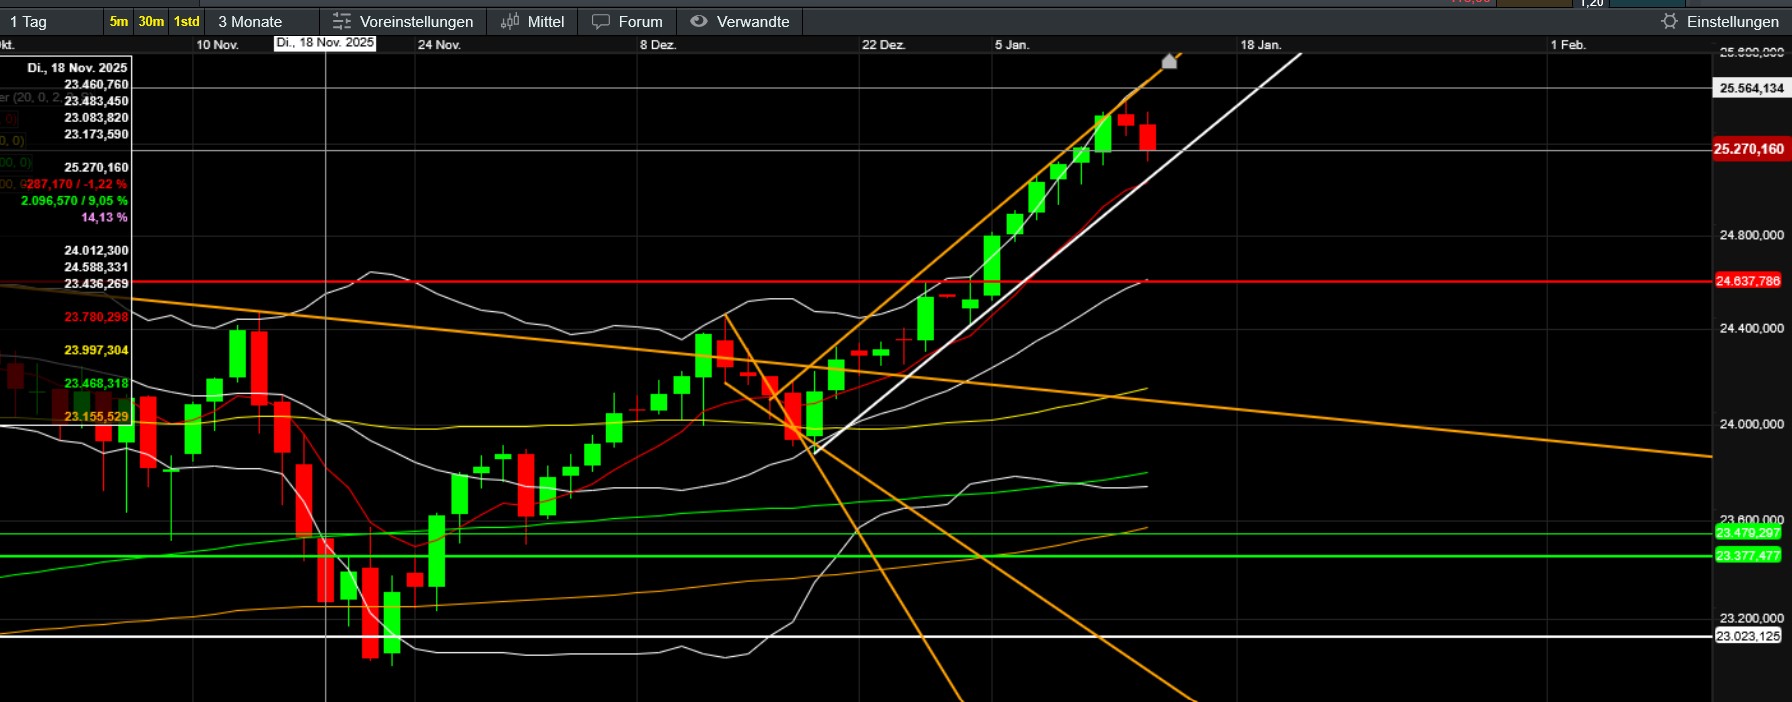Click the gray house-shaped trendline marker
This screenshot has width=1792, height=702.
(1169, 62)
